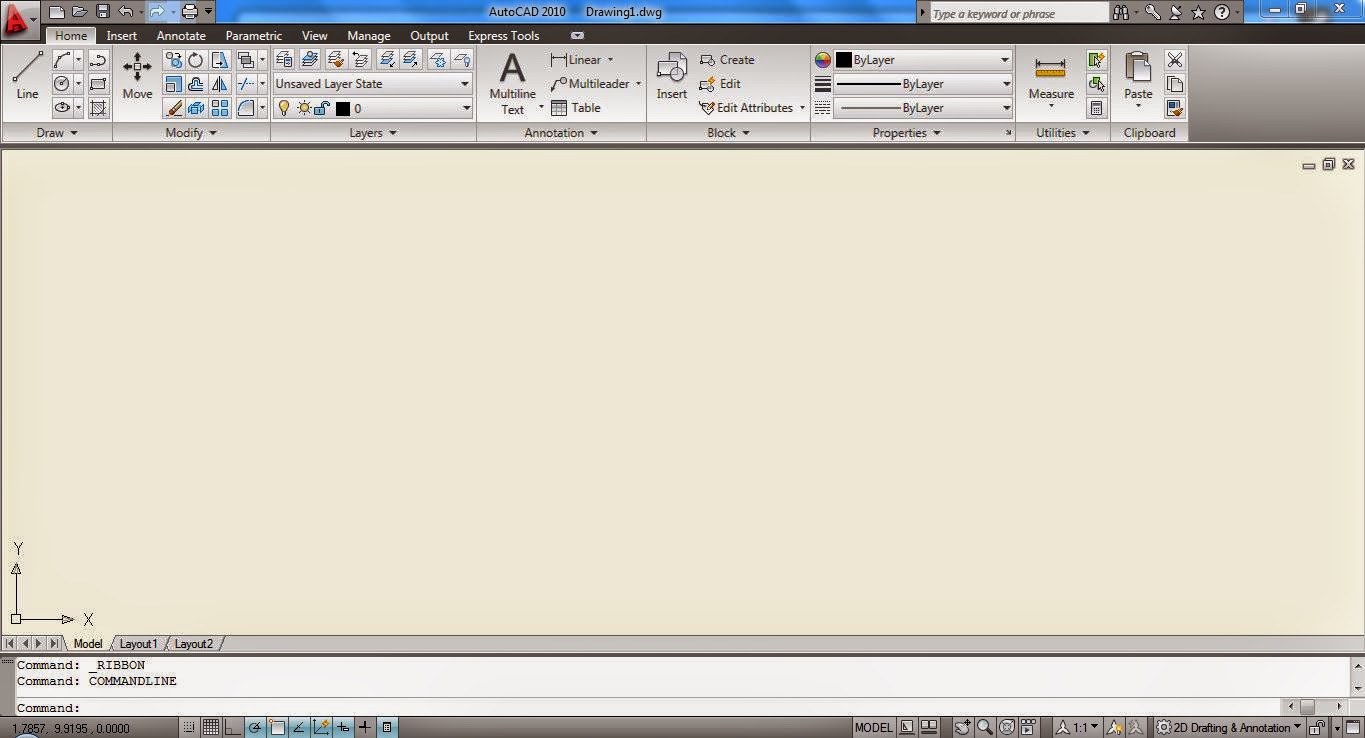Select the Move tool
The width and height of the screenshot is (1365, 738).
(x=137, y=76)
